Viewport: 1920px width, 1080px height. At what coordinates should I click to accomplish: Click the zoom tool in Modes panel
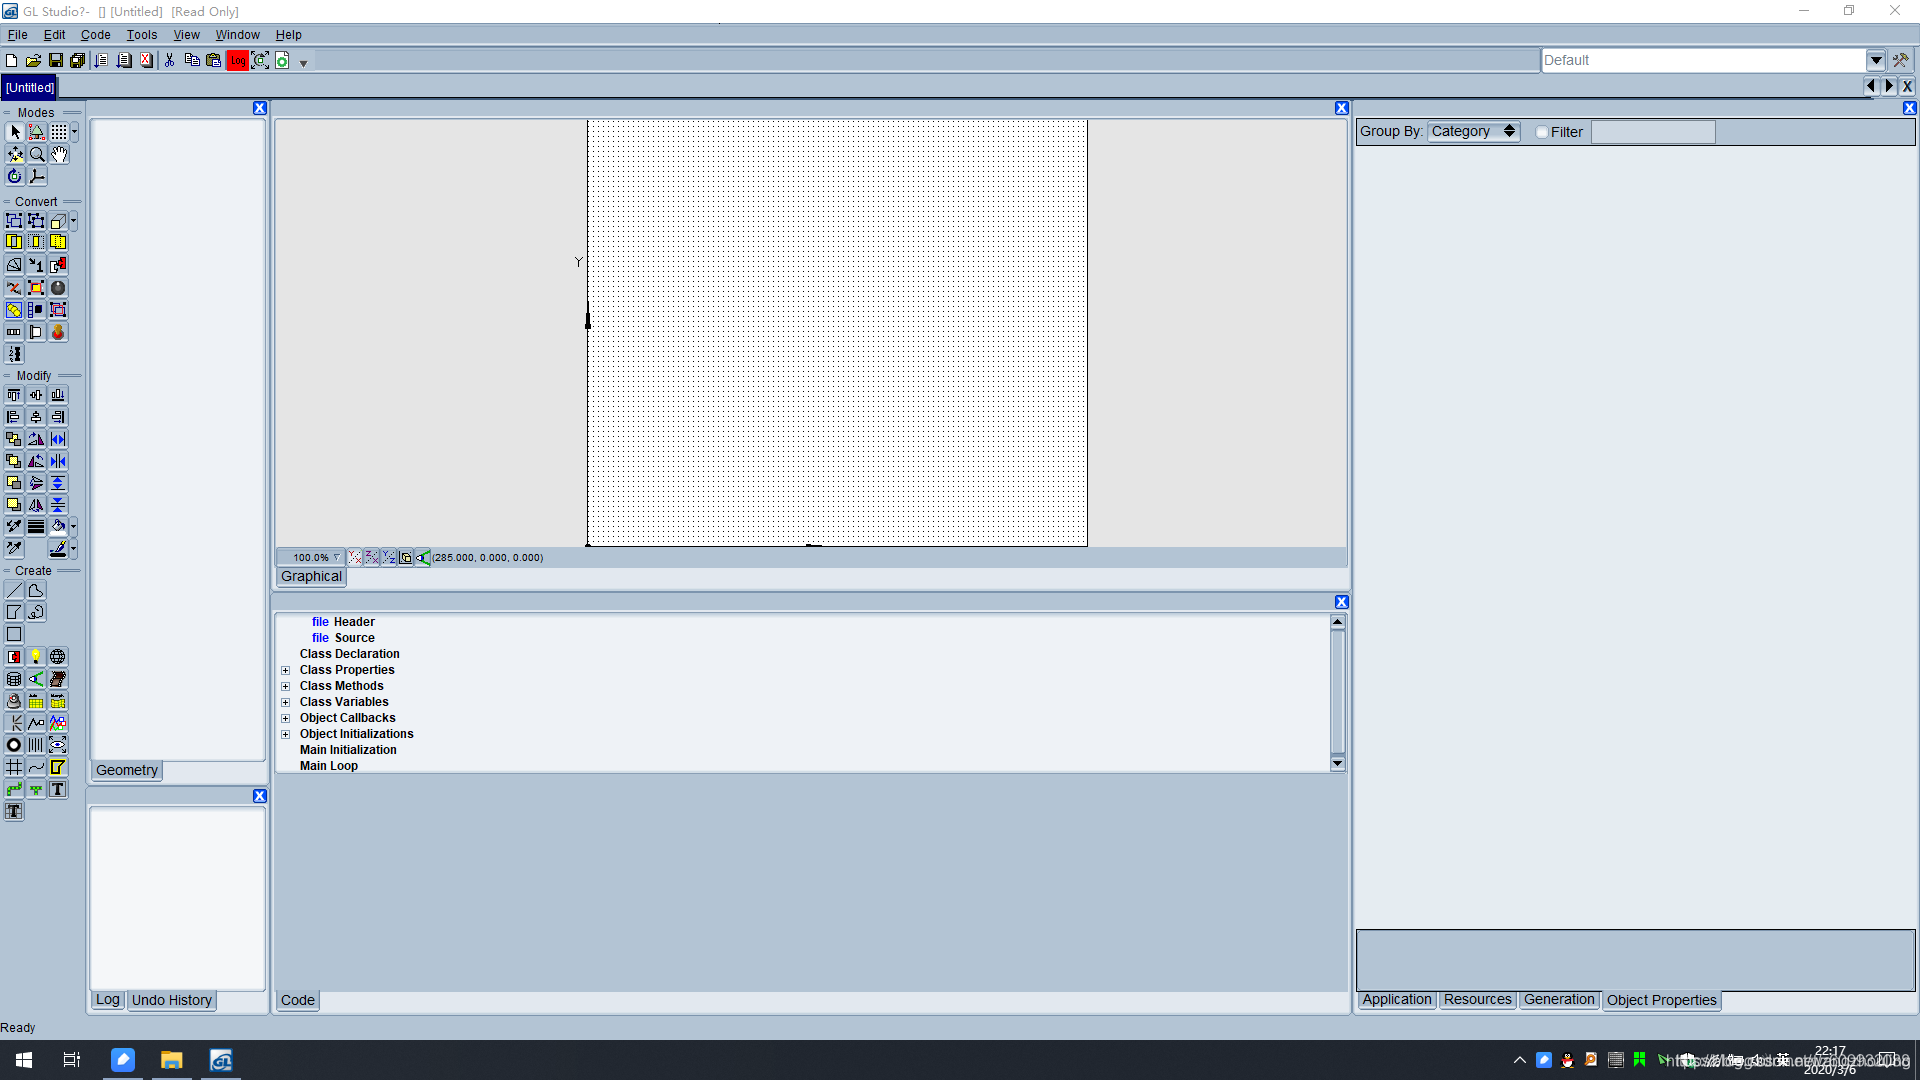[x=36, y=154]
